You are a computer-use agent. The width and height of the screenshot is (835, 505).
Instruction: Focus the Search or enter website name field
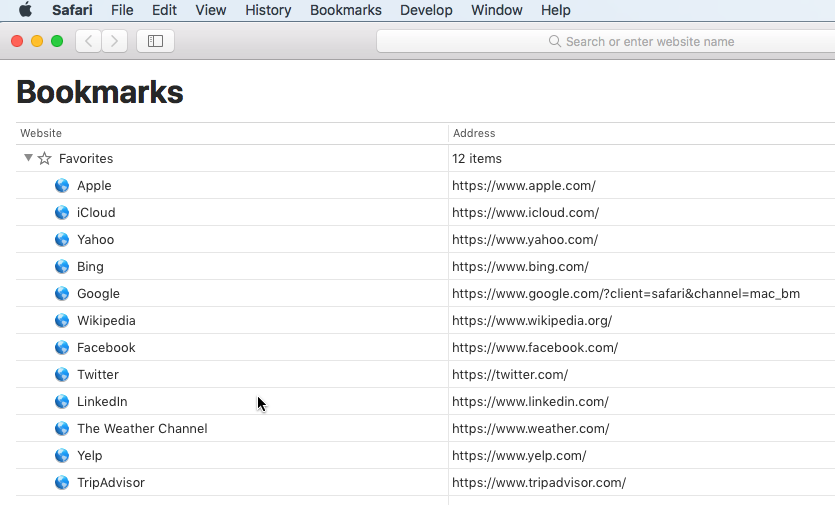click(605, 41)
